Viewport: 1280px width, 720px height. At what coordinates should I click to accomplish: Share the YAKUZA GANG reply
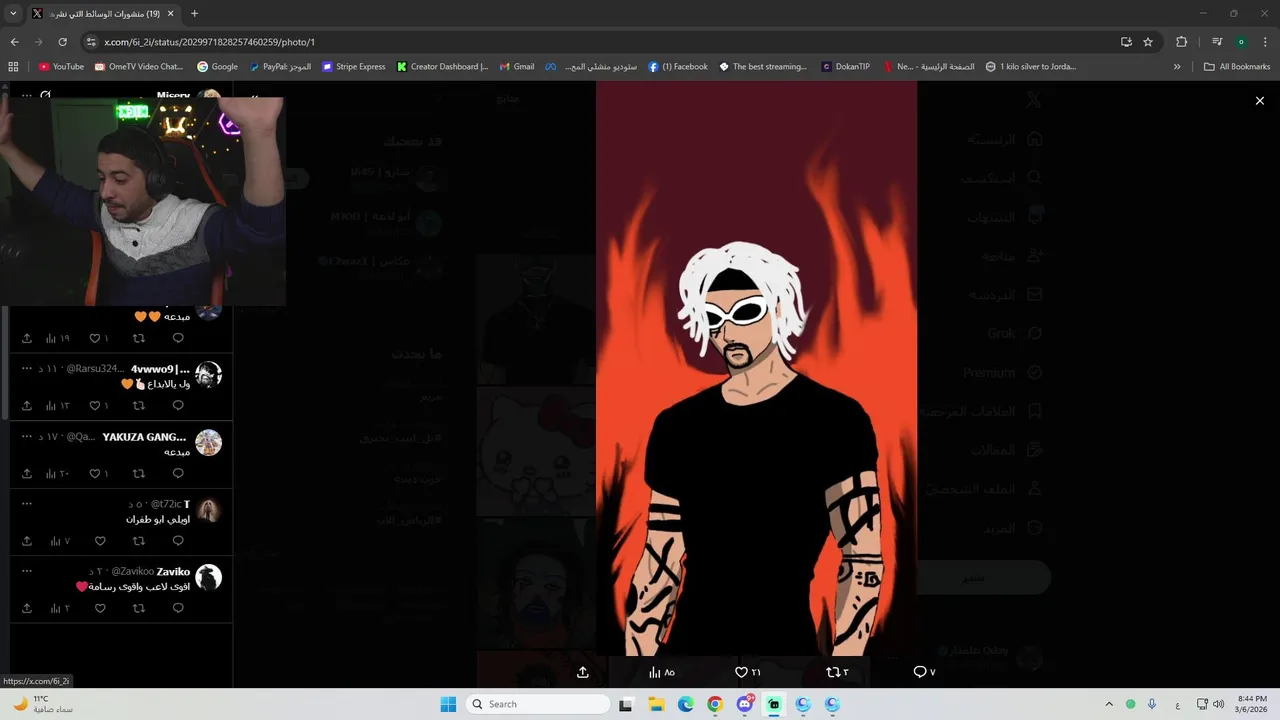tap(27, 473)
